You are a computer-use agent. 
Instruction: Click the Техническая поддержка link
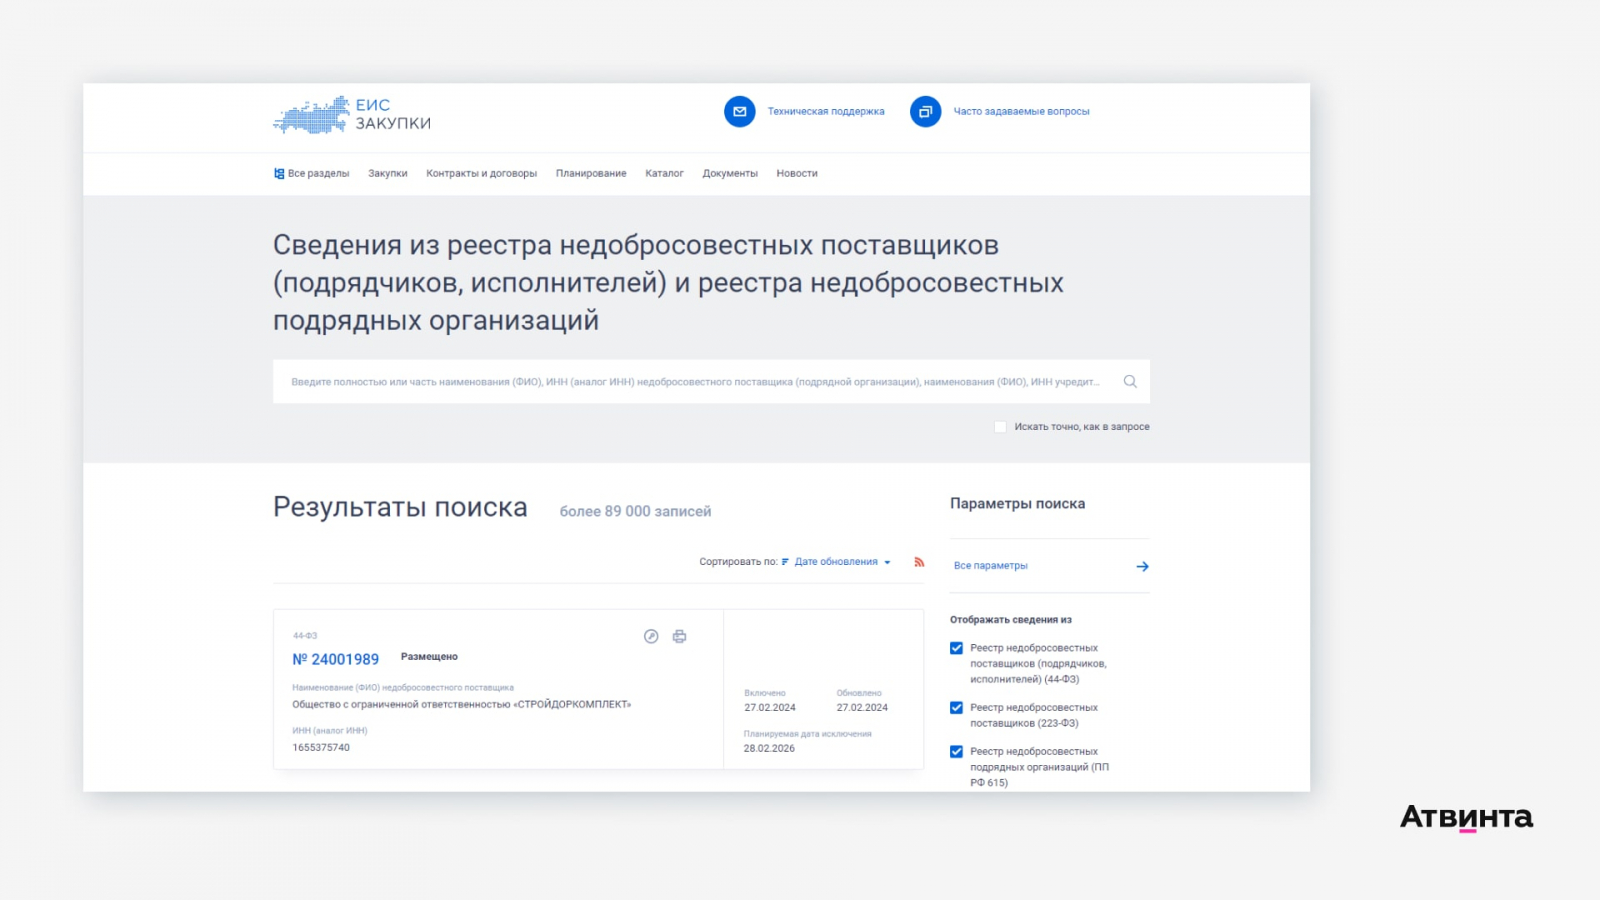[x=826, y=111]
